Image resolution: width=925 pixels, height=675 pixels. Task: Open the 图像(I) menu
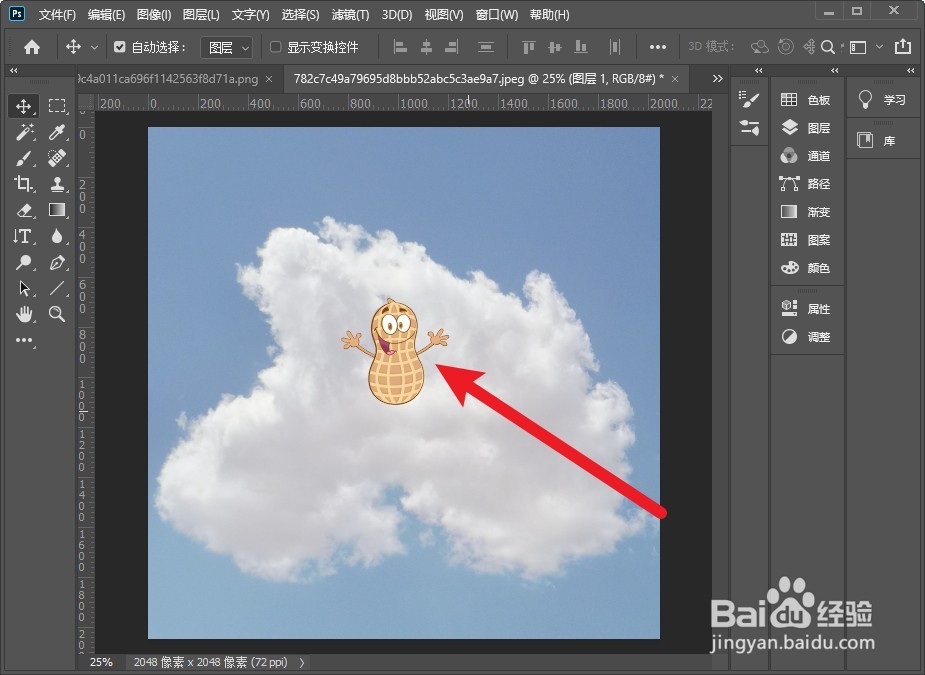pos(154,14)
